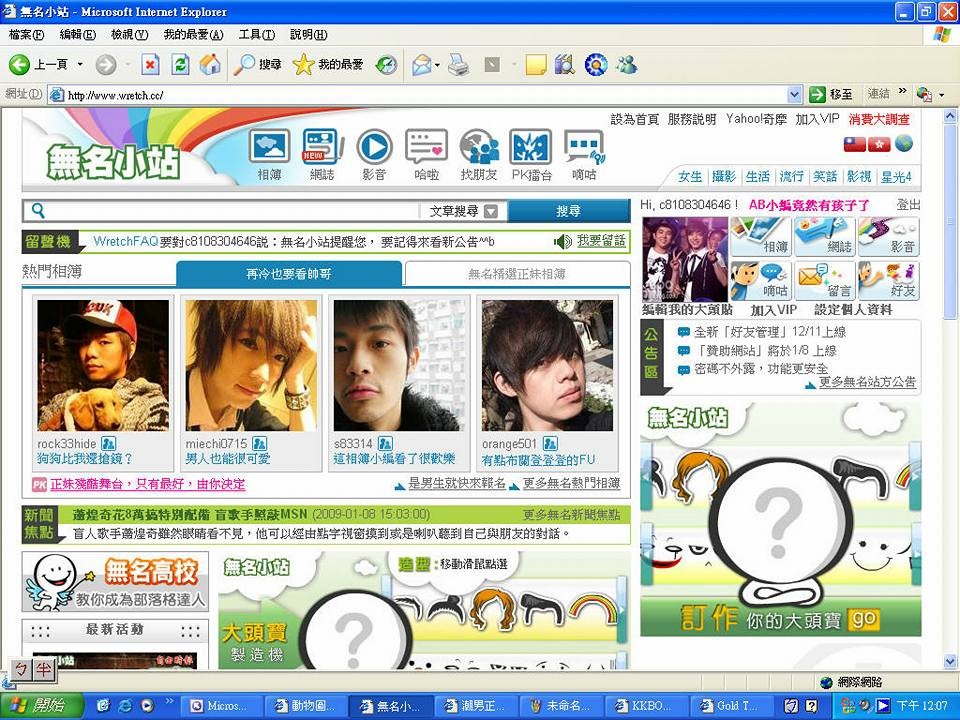Click the IE Refresh toolbar icon
The image size is (960, 720).
pos(180,65)
